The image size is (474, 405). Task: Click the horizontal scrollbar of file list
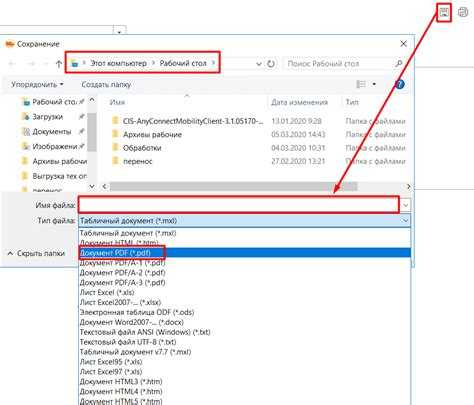pyautogui.click(x=257, y=186)
